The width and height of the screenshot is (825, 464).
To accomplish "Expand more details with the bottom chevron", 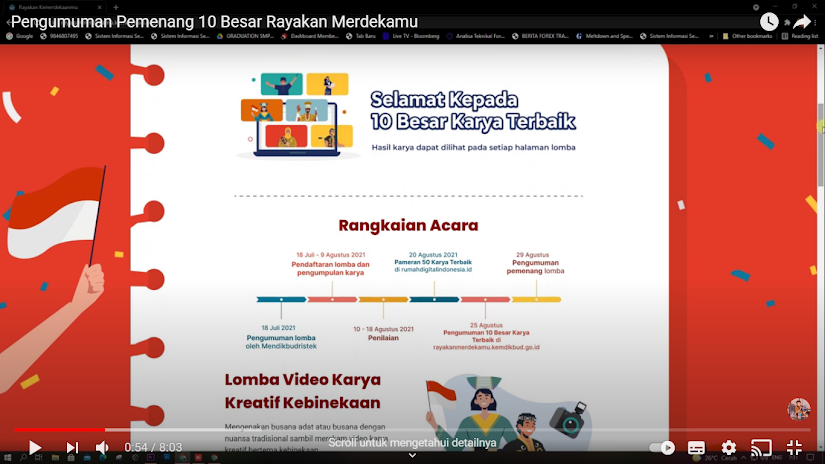I will pyautogui.click(x=412, y=456).
